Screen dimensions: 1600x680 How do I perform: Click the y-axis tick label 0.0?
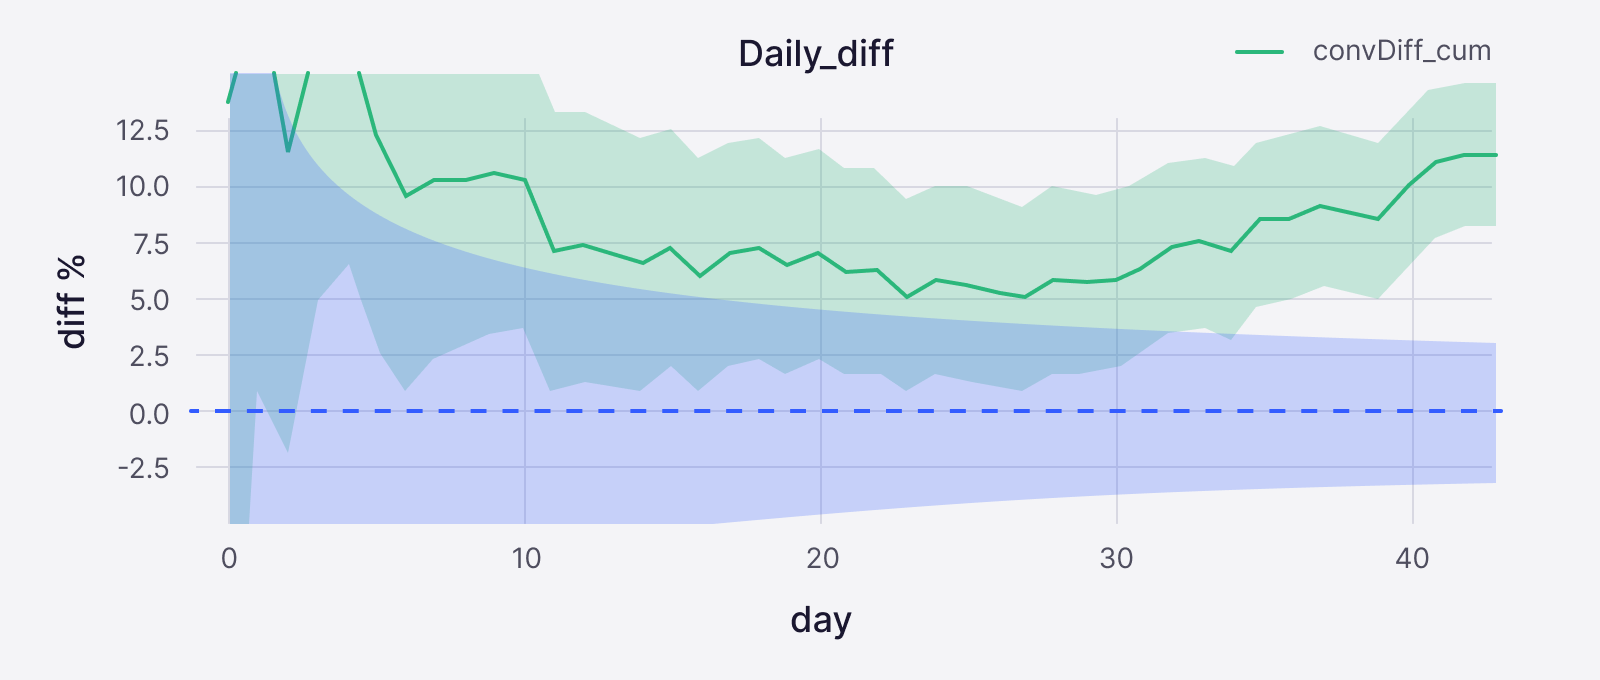pos(150,413)
